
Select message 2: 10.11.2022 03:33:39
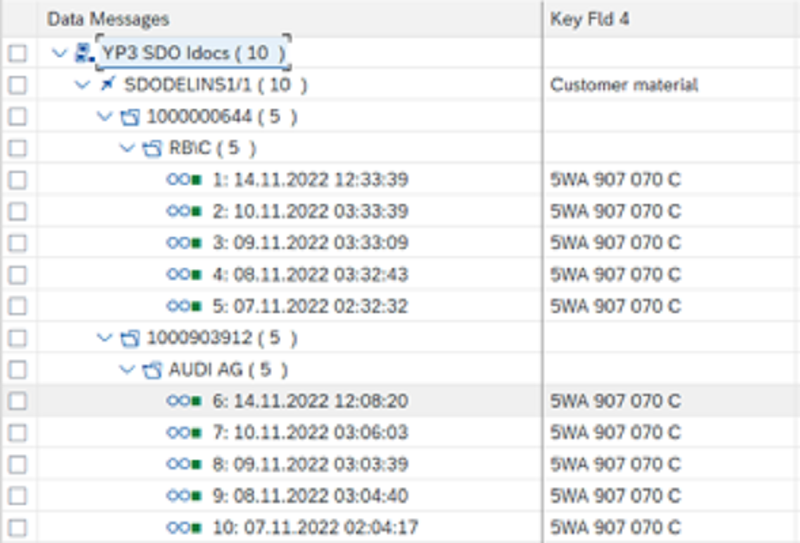[x=310, y=211]
